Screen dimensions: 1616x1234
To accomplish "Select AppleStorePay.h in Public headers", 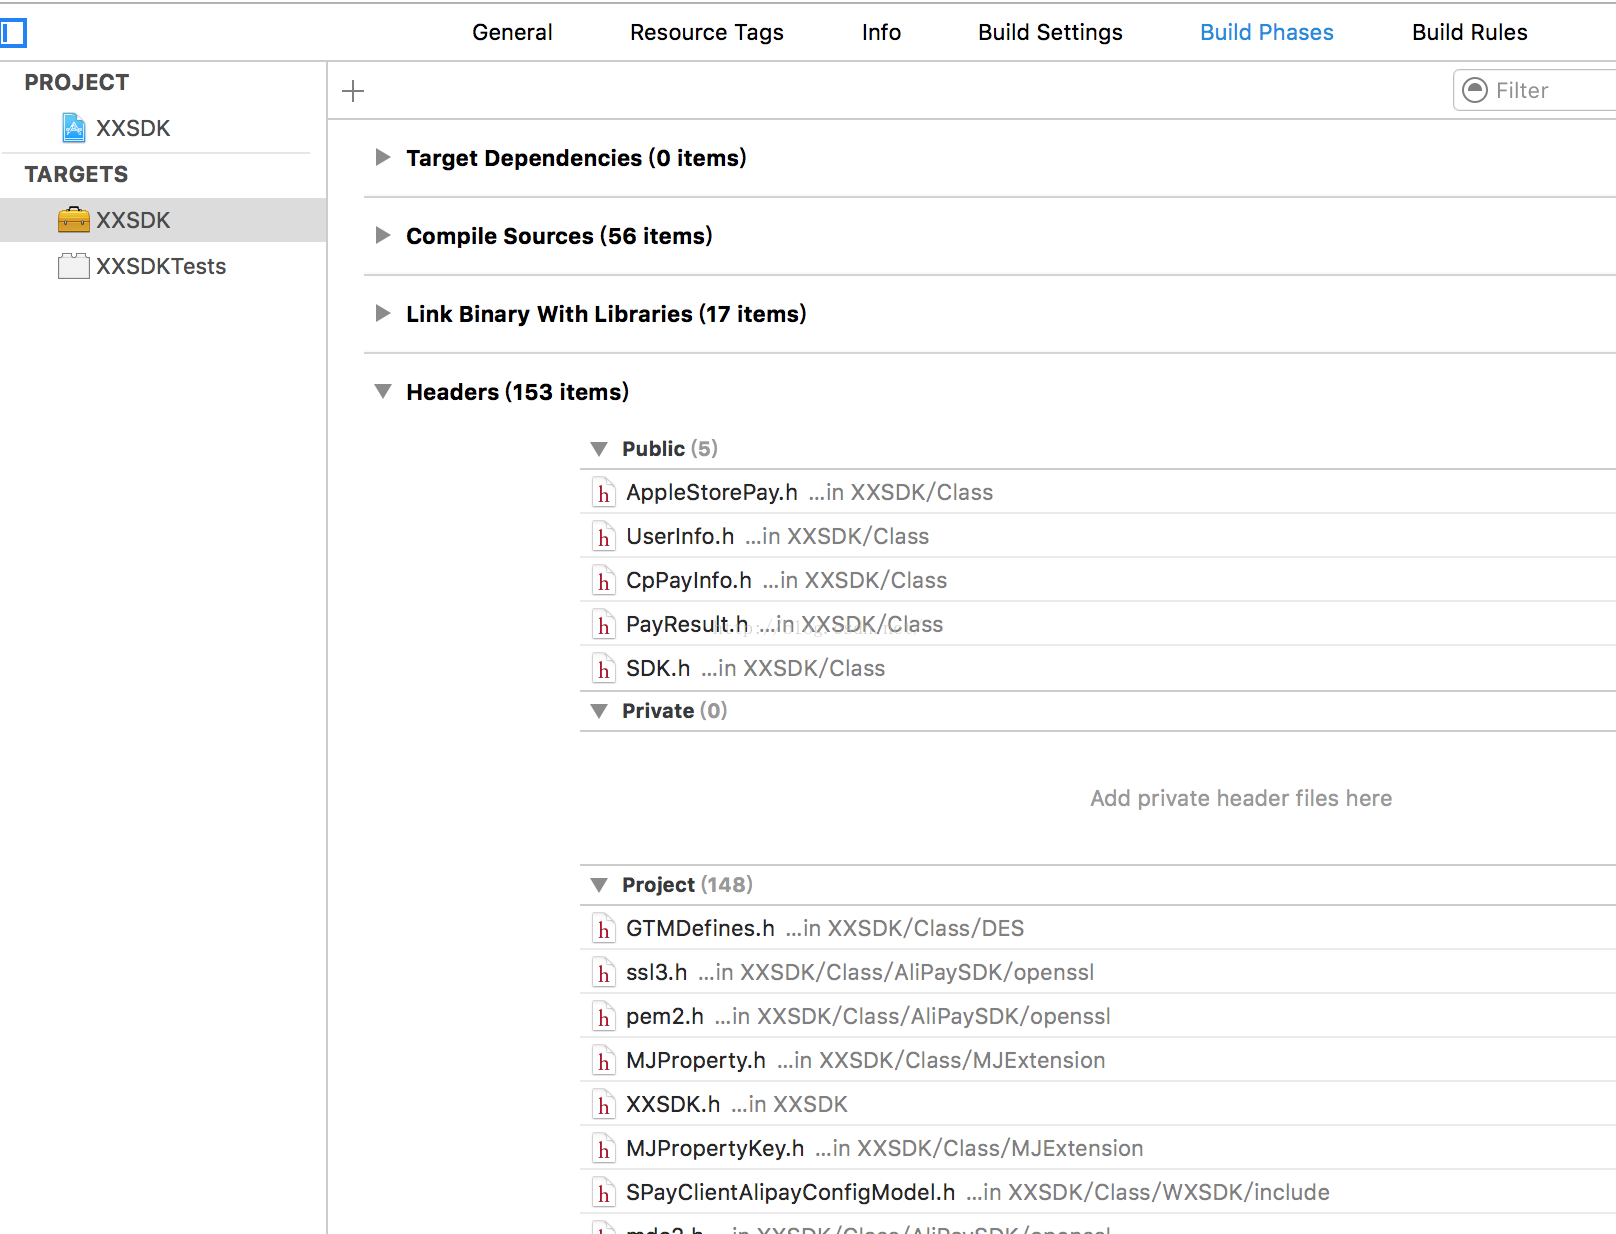I will pos(1098,492).
